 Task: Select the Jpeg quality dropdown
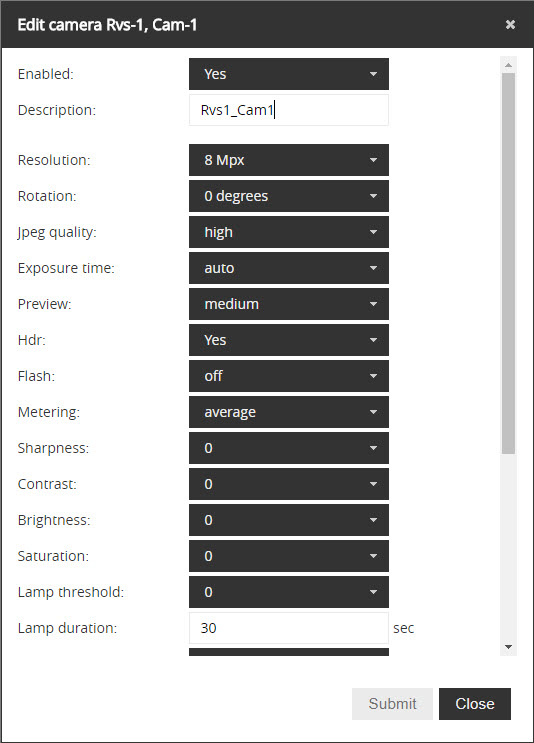[x=289, y=232]
